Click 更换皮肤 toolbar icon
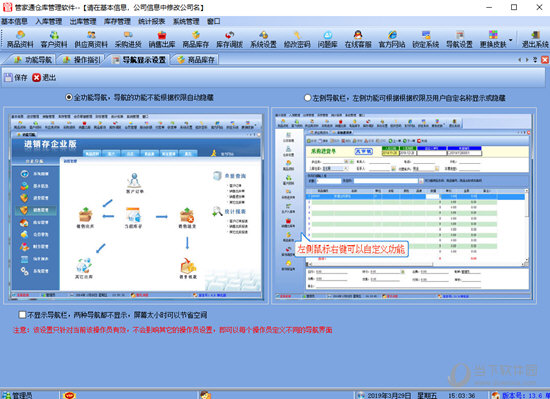Viewport: 550px width, 399px height. pyautogui.click(x=493, y=39)
